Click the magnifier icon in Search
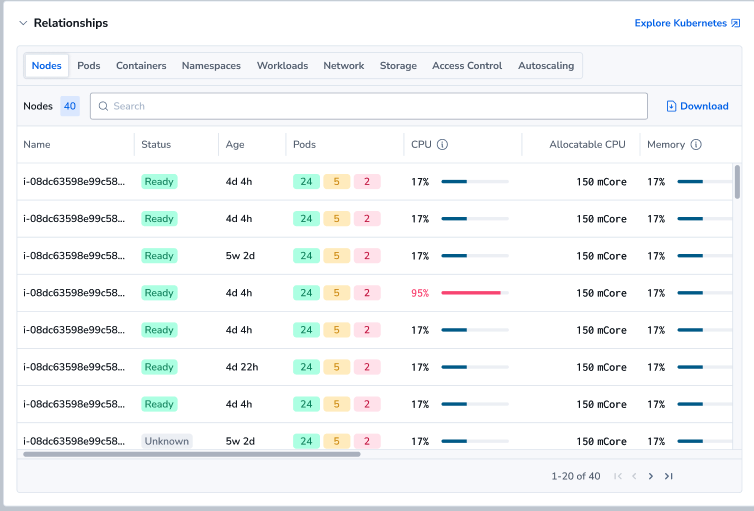754x511 pixels. point(103,106)
